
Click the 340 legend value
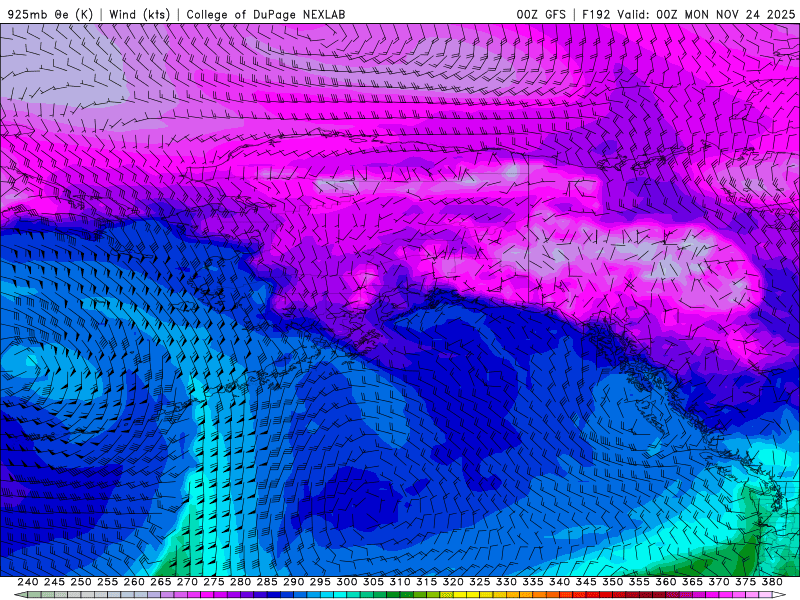[560, 582]
